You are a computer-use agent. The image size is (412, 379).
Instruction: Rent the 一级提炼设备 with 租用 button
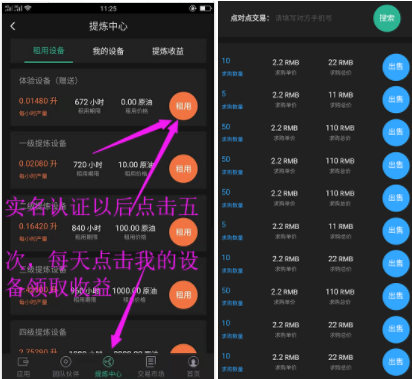click(x=183, y=169)
